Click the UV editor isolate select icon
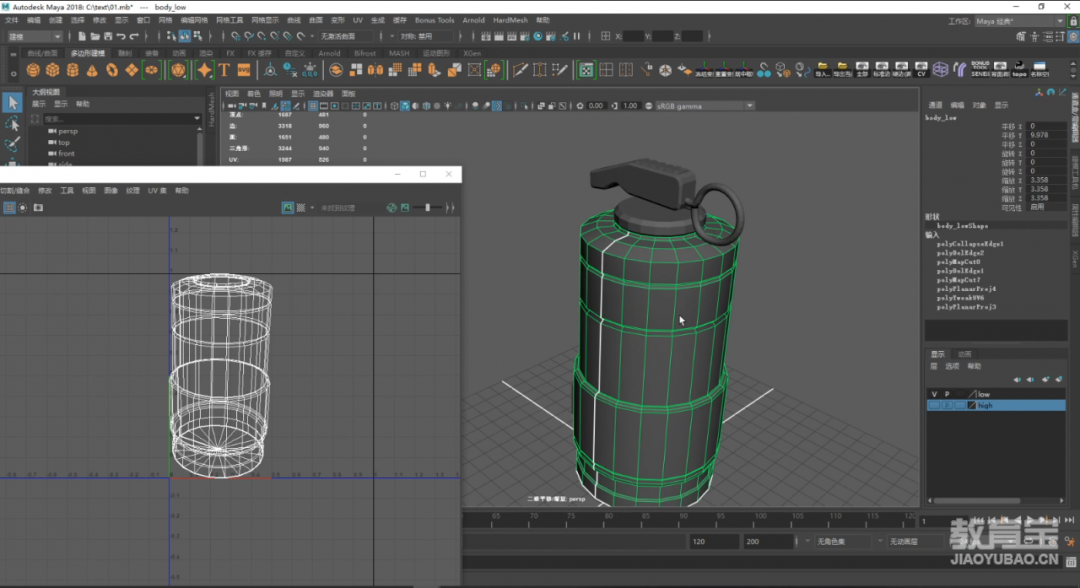The image size is (1080, 588). pyautogui.click(x=23, y=207)
